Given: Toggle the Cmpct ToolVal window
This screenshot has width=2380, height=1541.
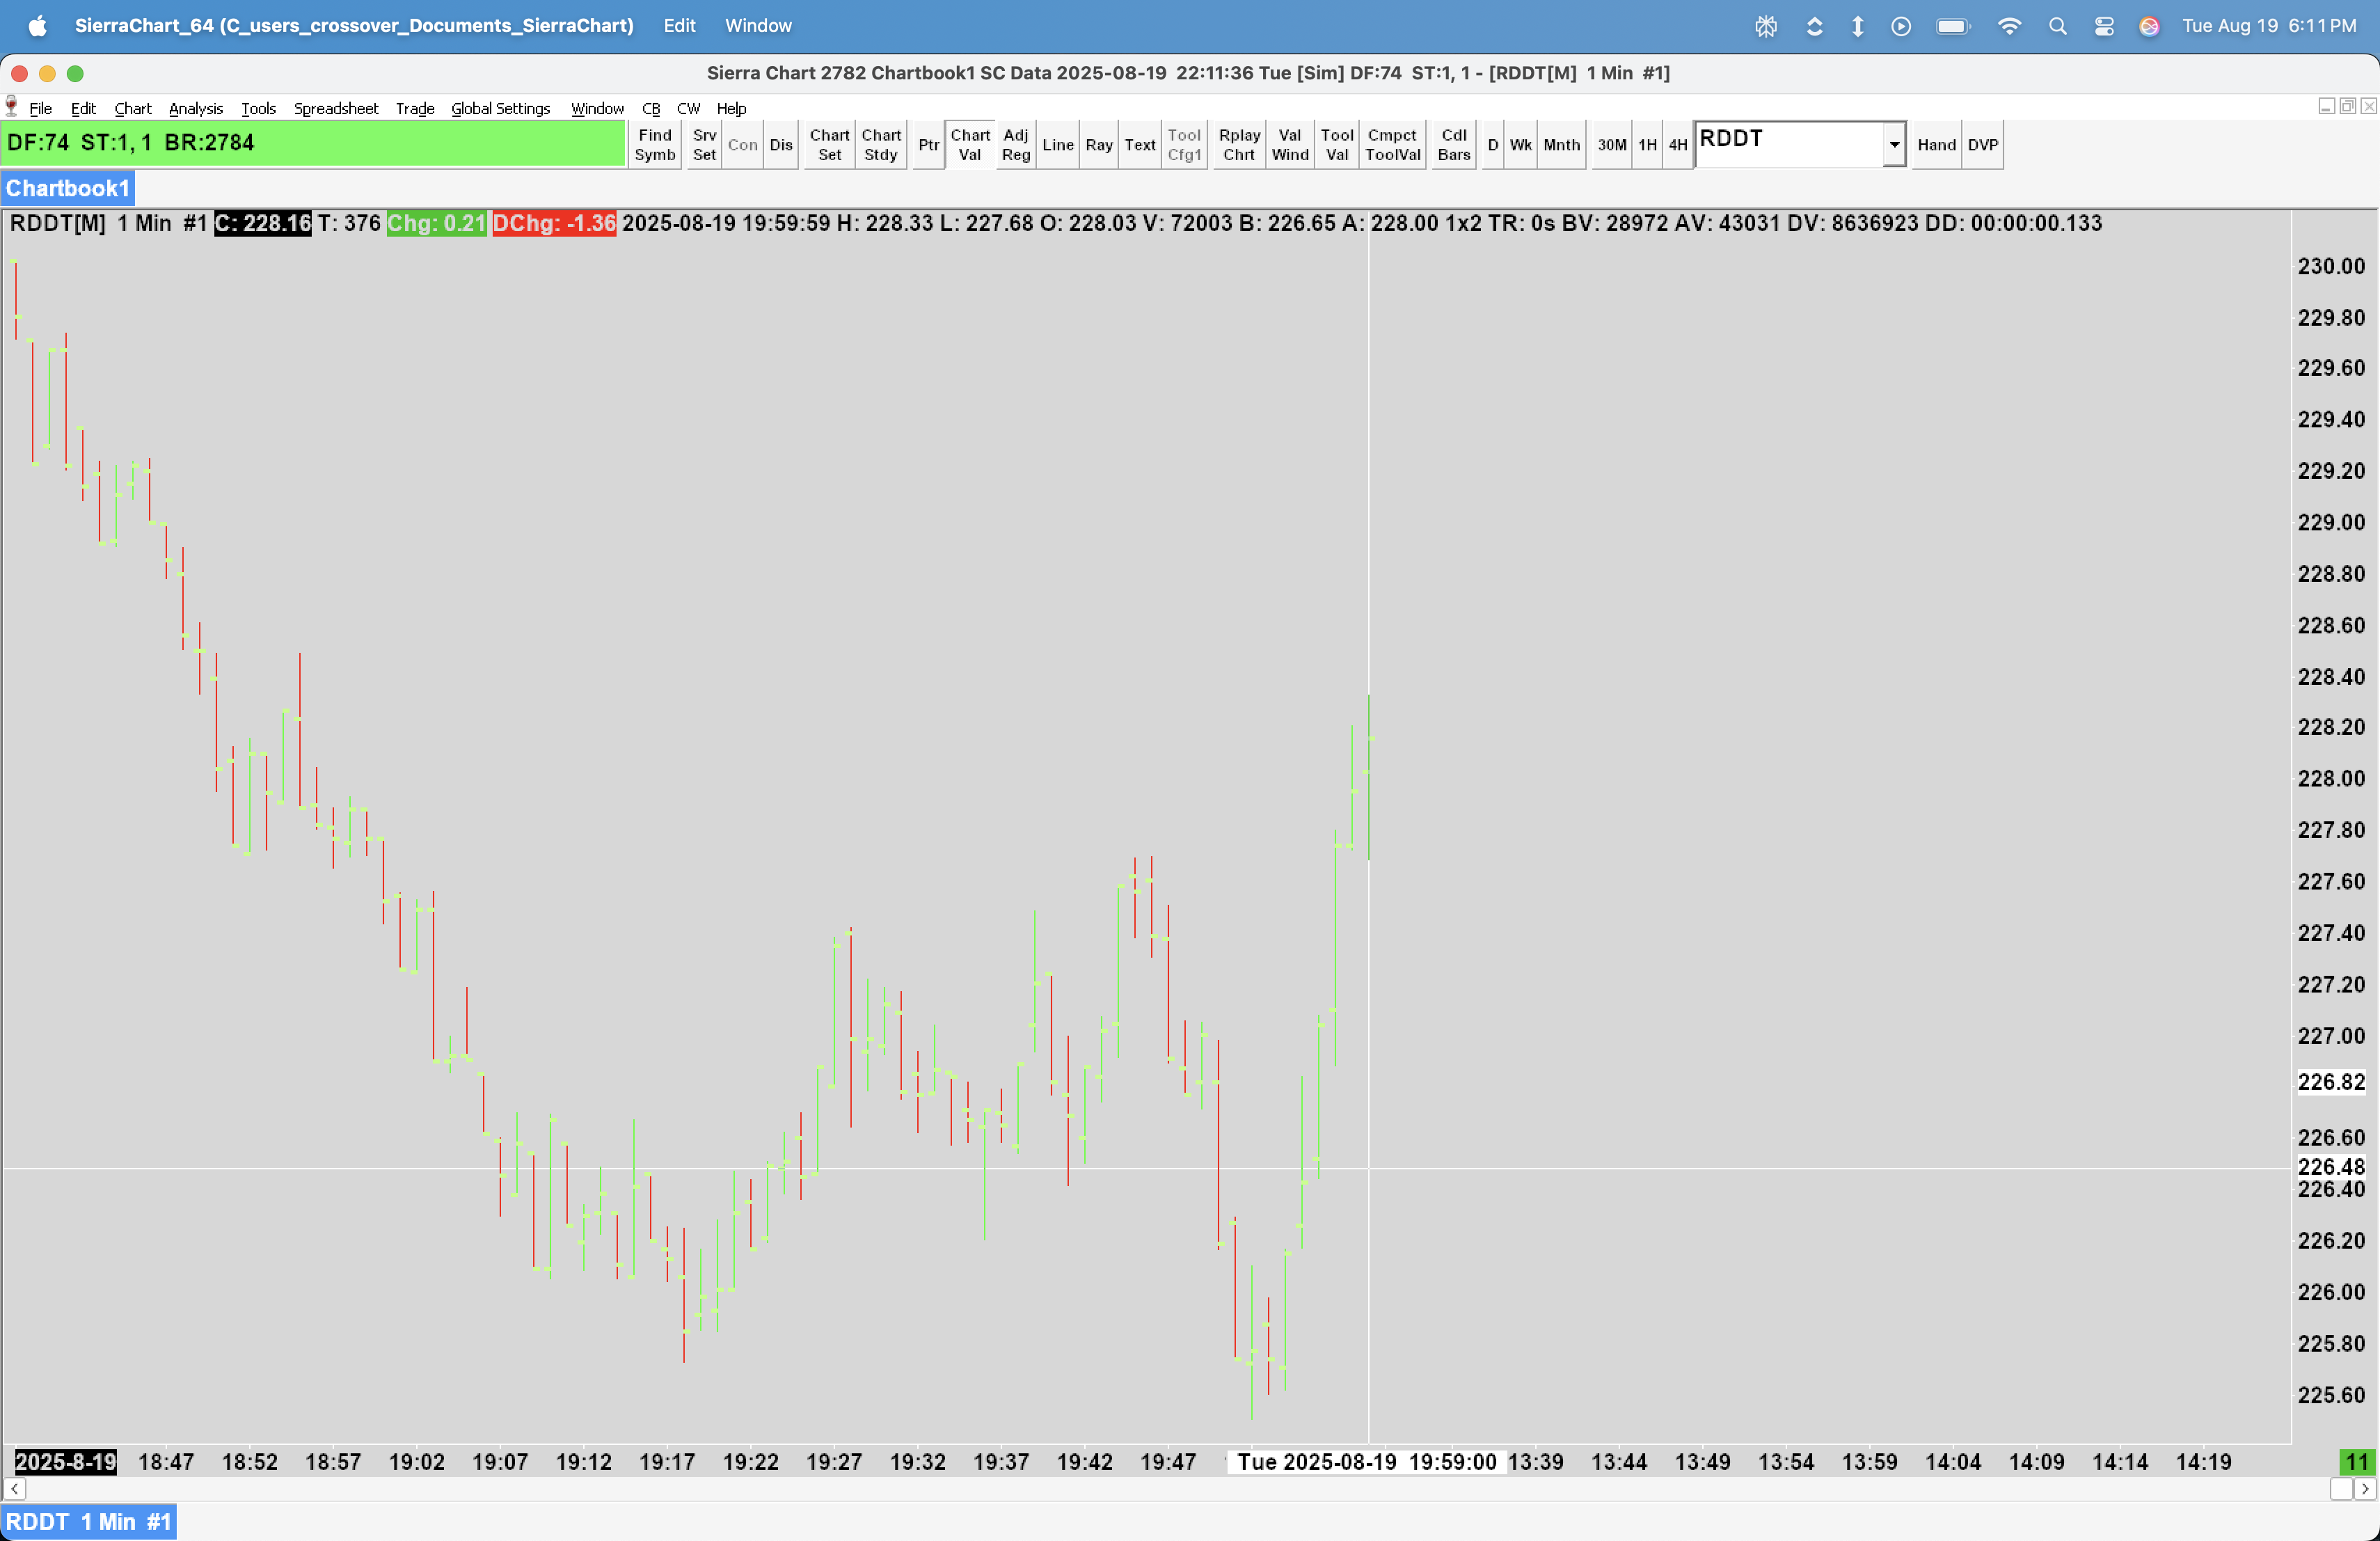Looking at the screenshot, I should click(1392, 144).
